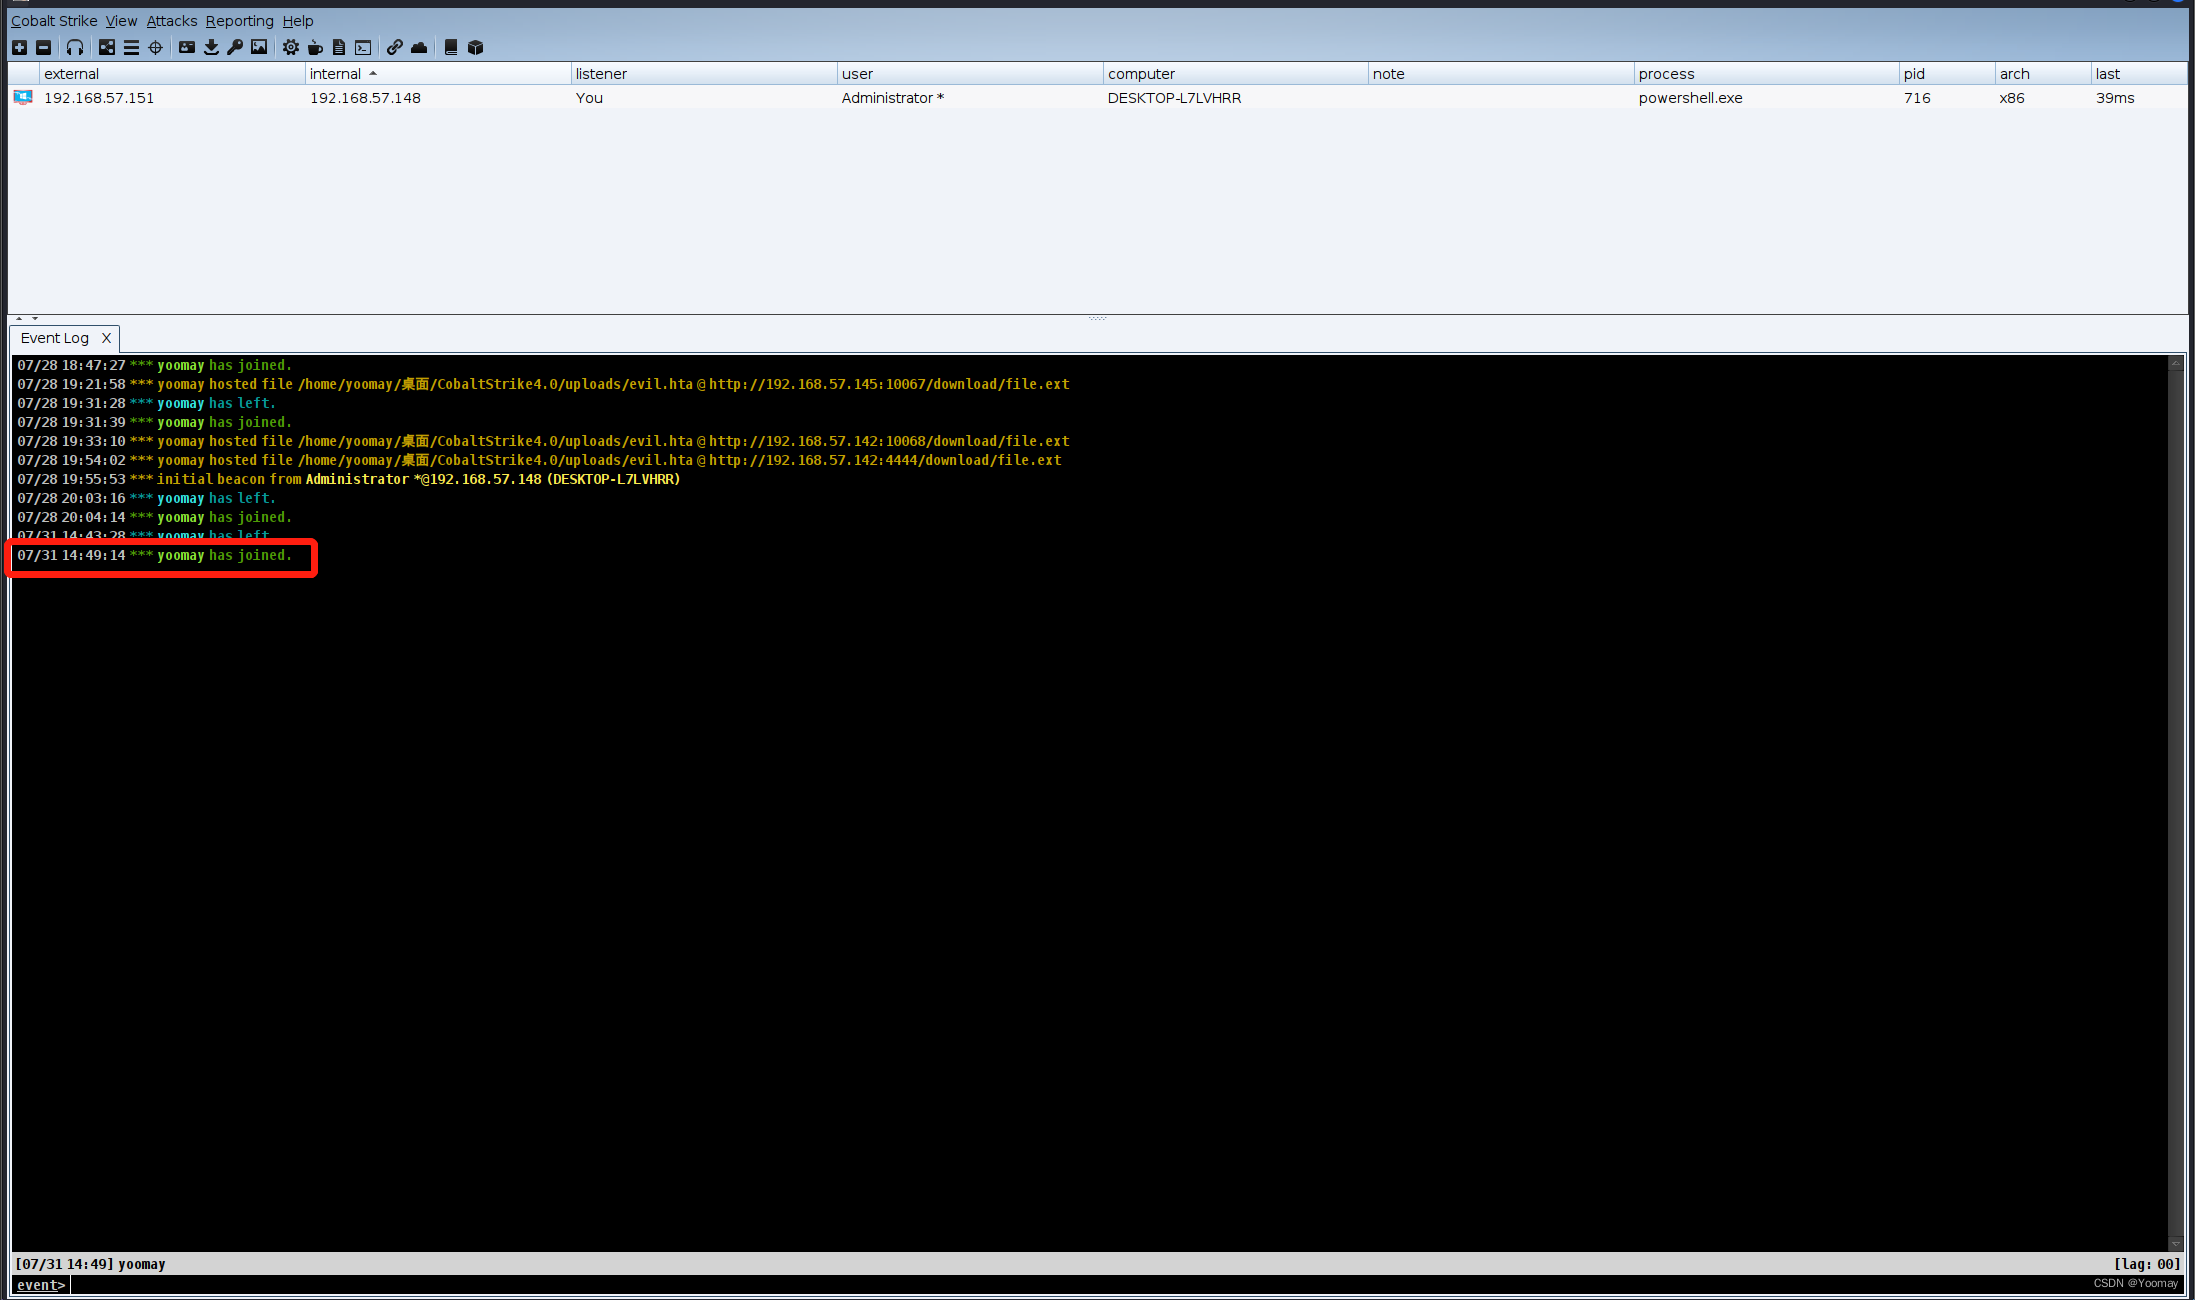Sort sessions by the process column header

pyautogui.click(x=1767, y=74)
